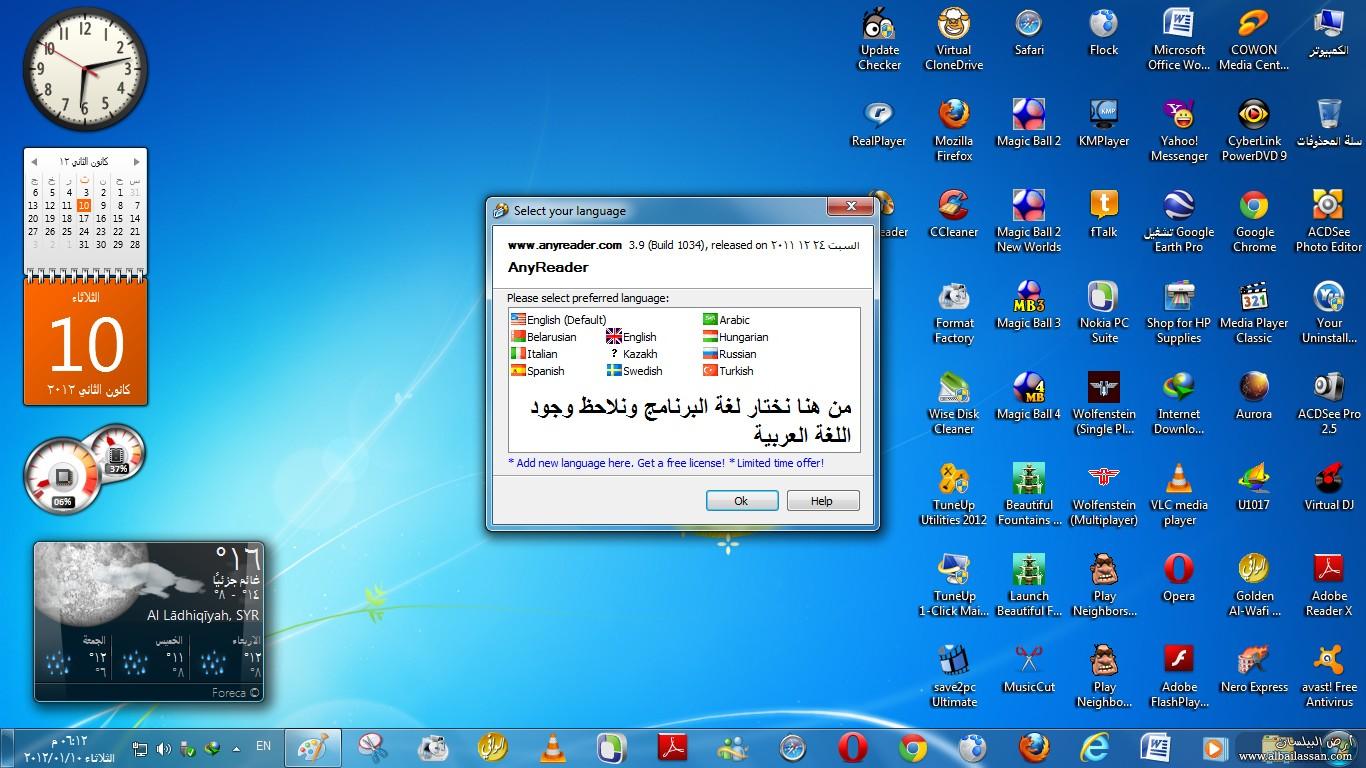The width and height of the screenshot is (1366, 768).
Task: Open Virtual CloneDrive desktop icon
Action: click(954, 40)
